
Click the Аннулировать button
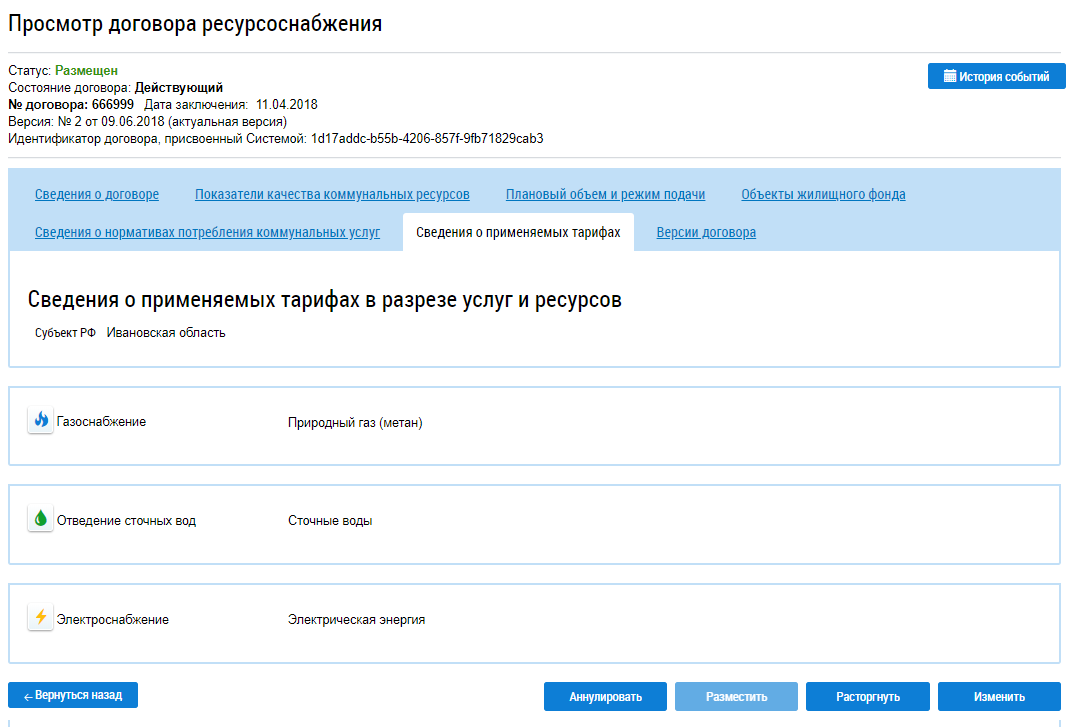pyautogui.click(x=605, y=697)
